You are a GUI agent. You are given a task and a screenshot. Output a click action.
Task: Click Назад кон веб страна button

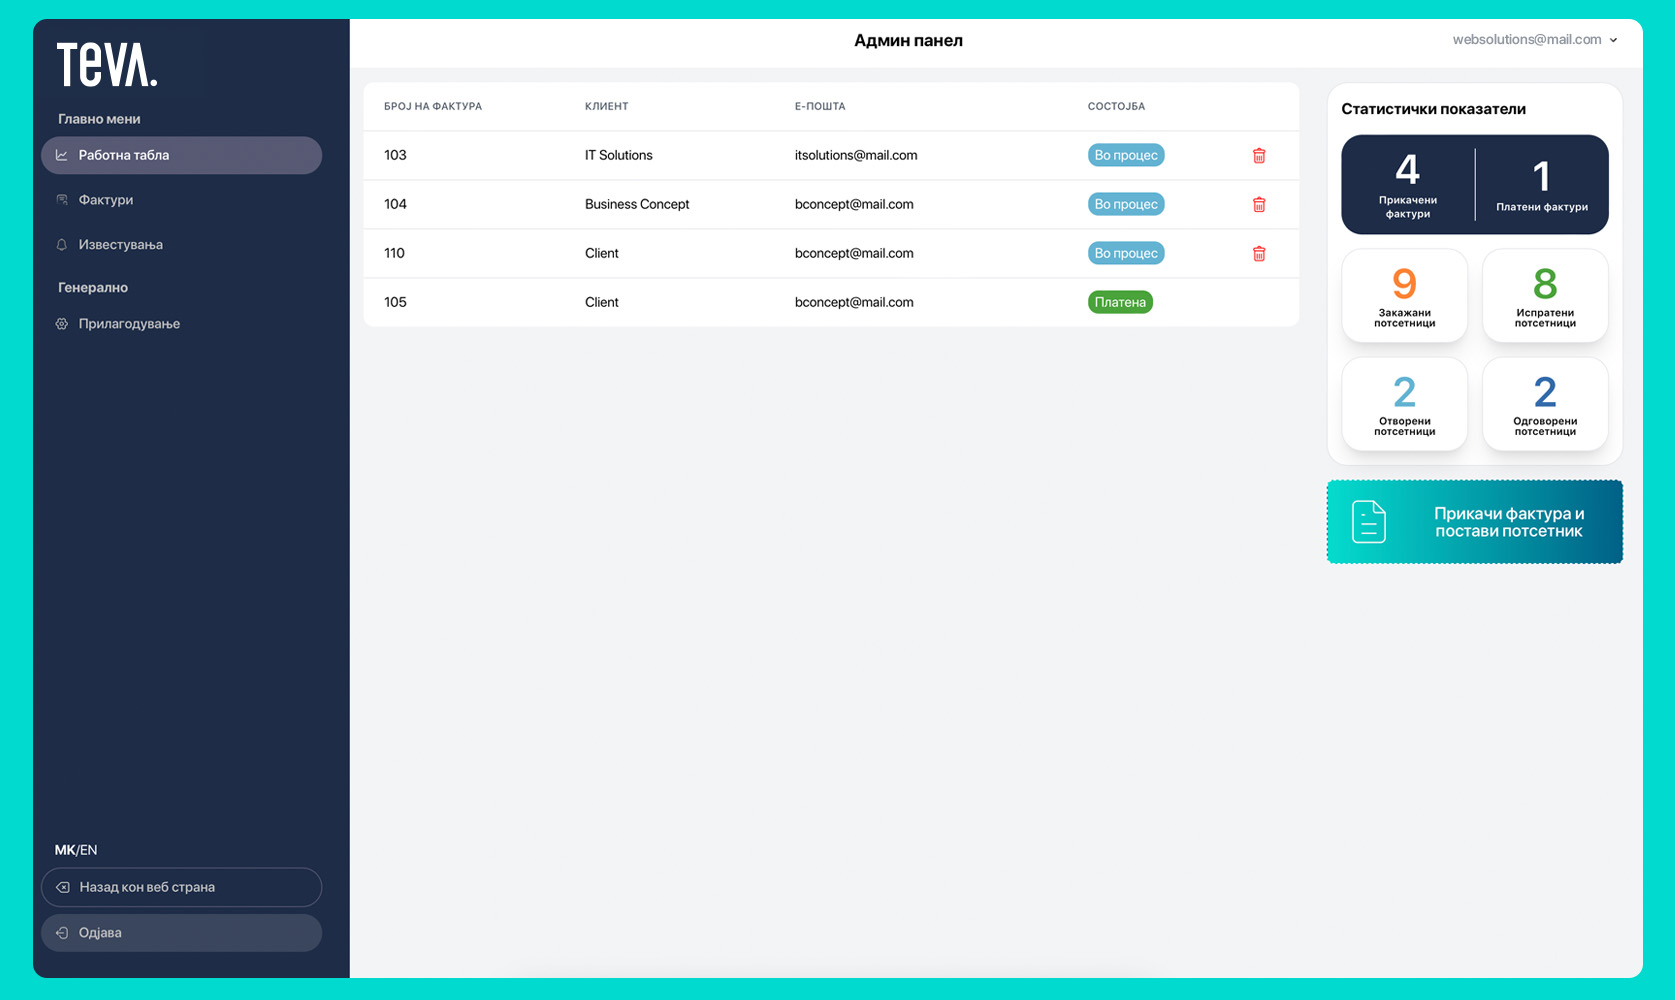181,887
